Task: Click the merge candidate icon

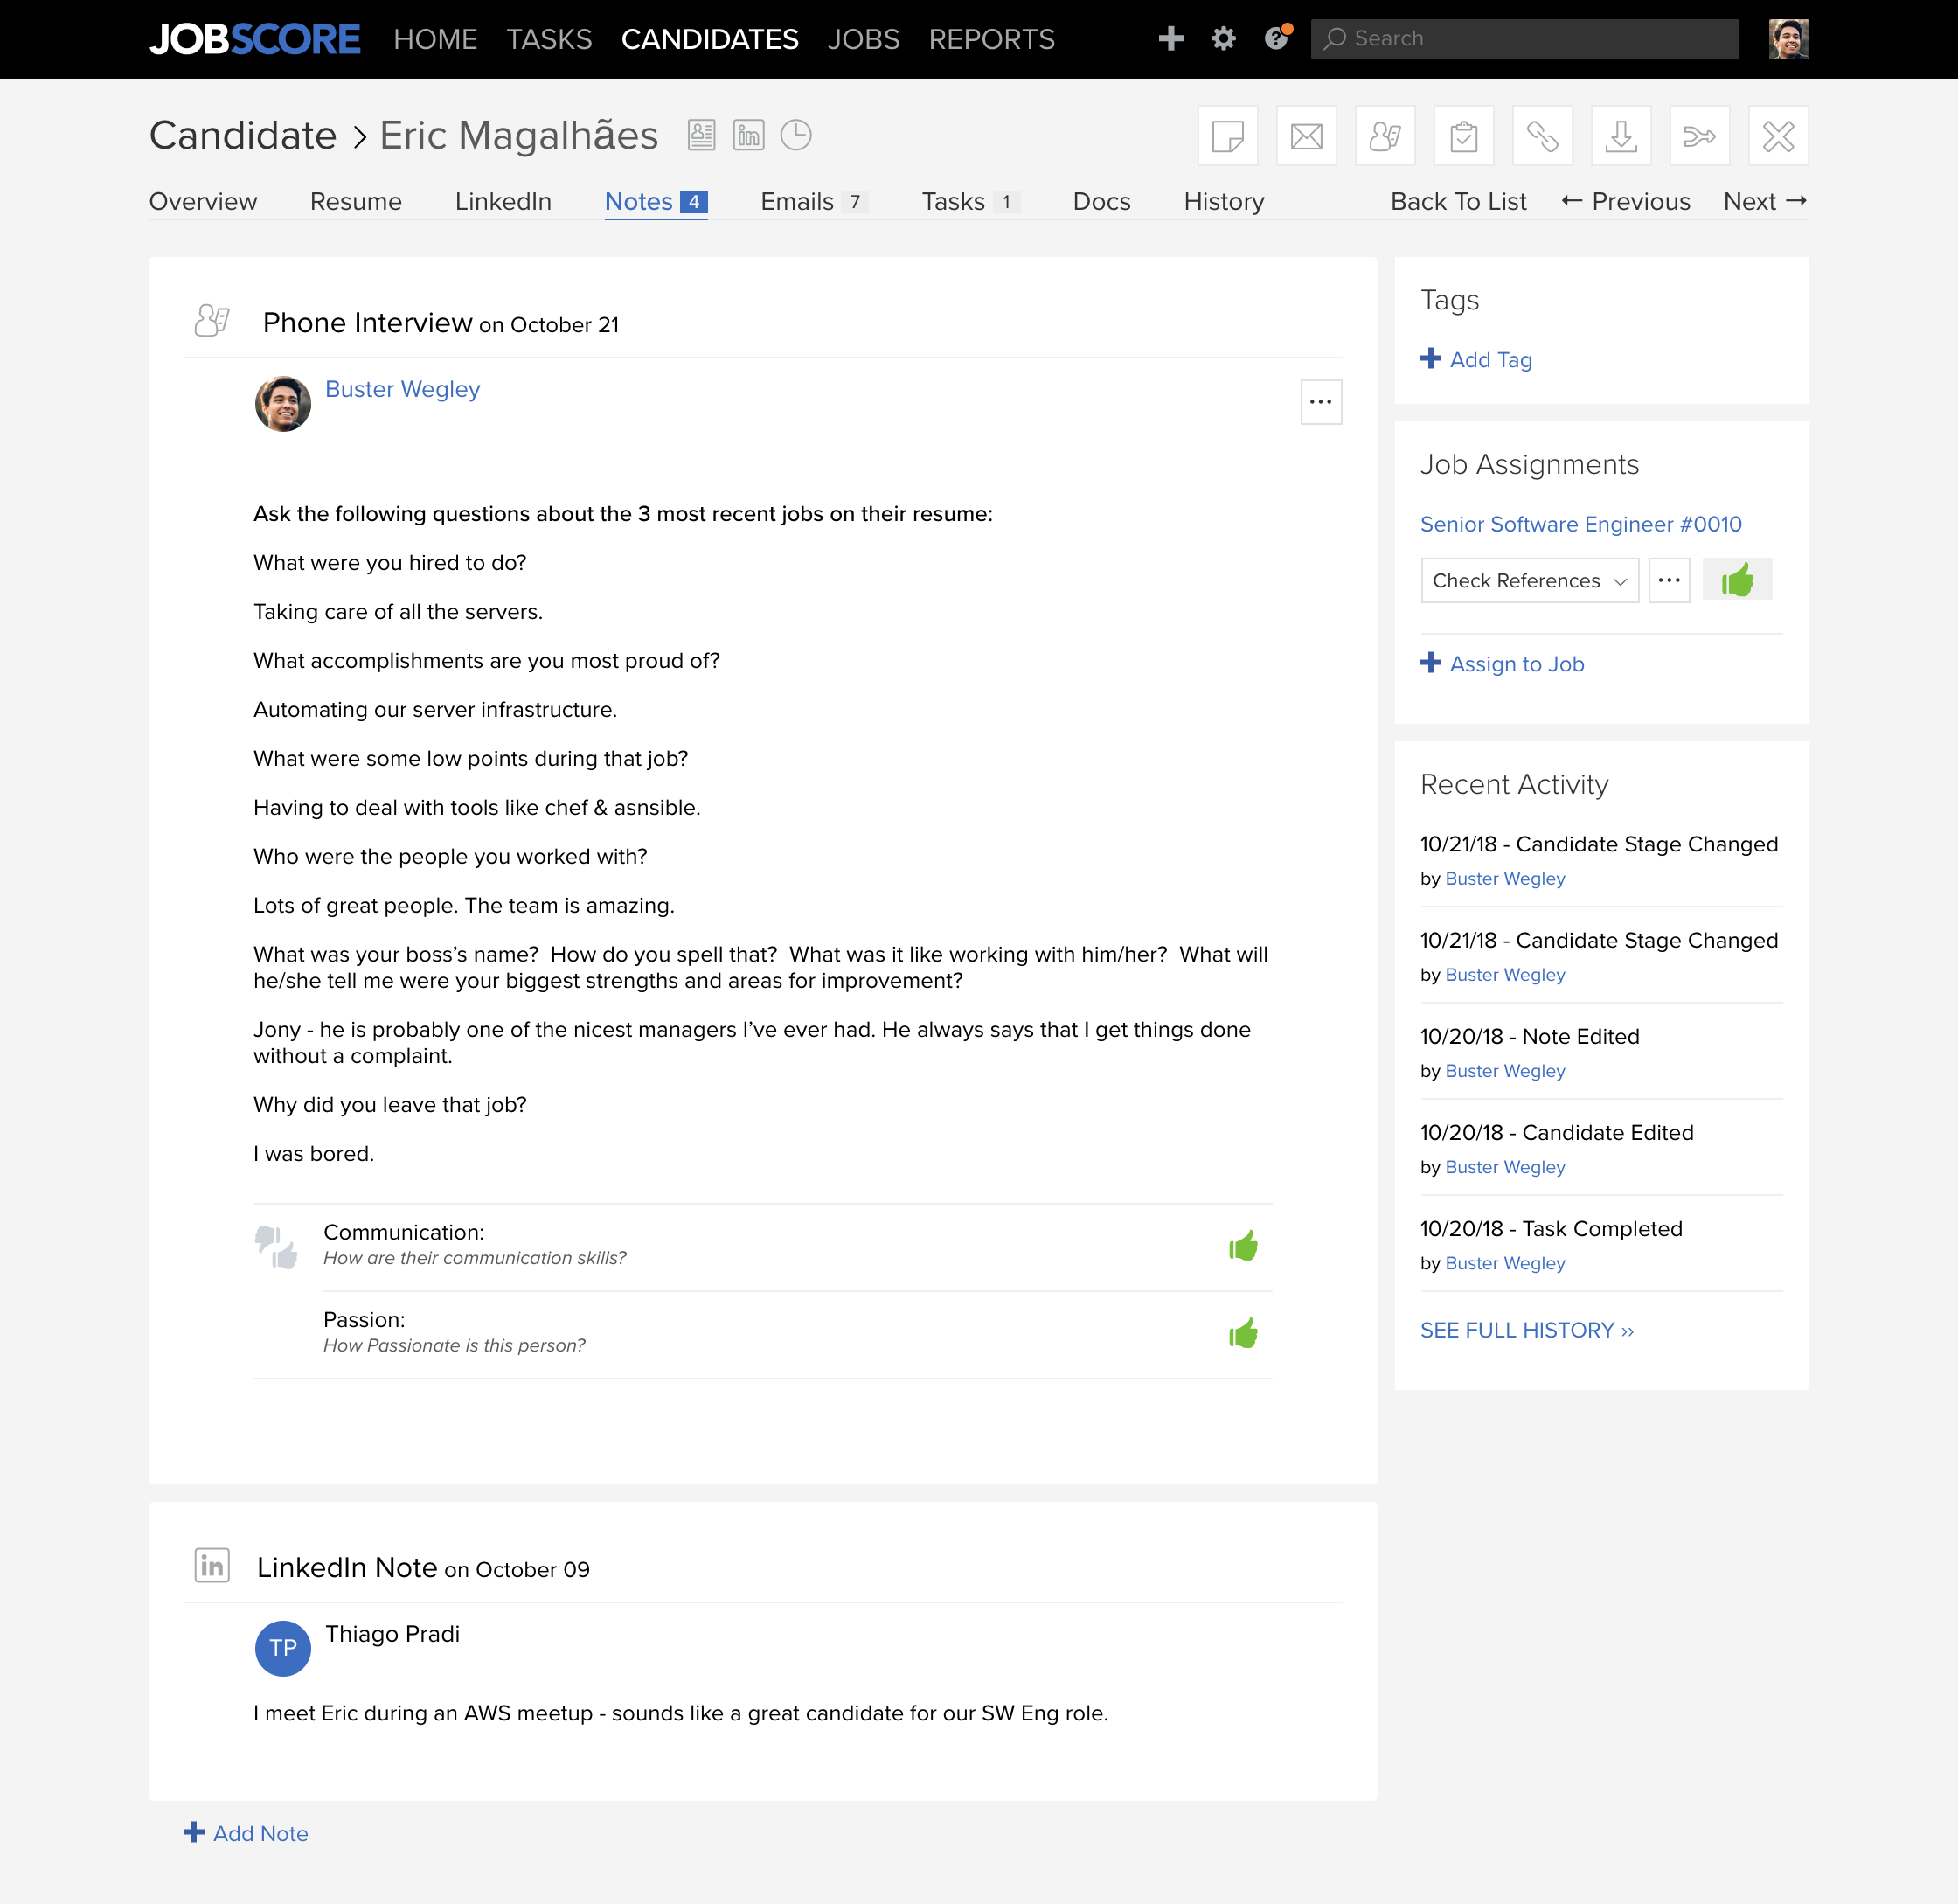Action: point(1699,135)
